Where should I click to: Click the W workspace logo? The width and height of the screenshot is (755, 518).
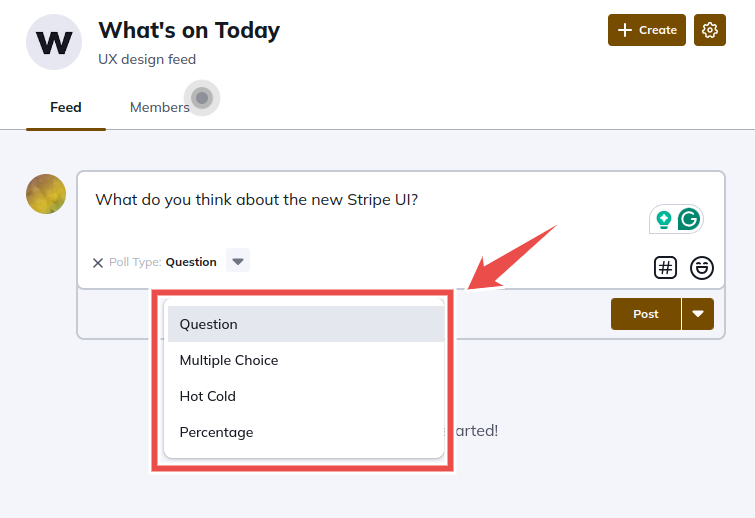pos(54,42)
